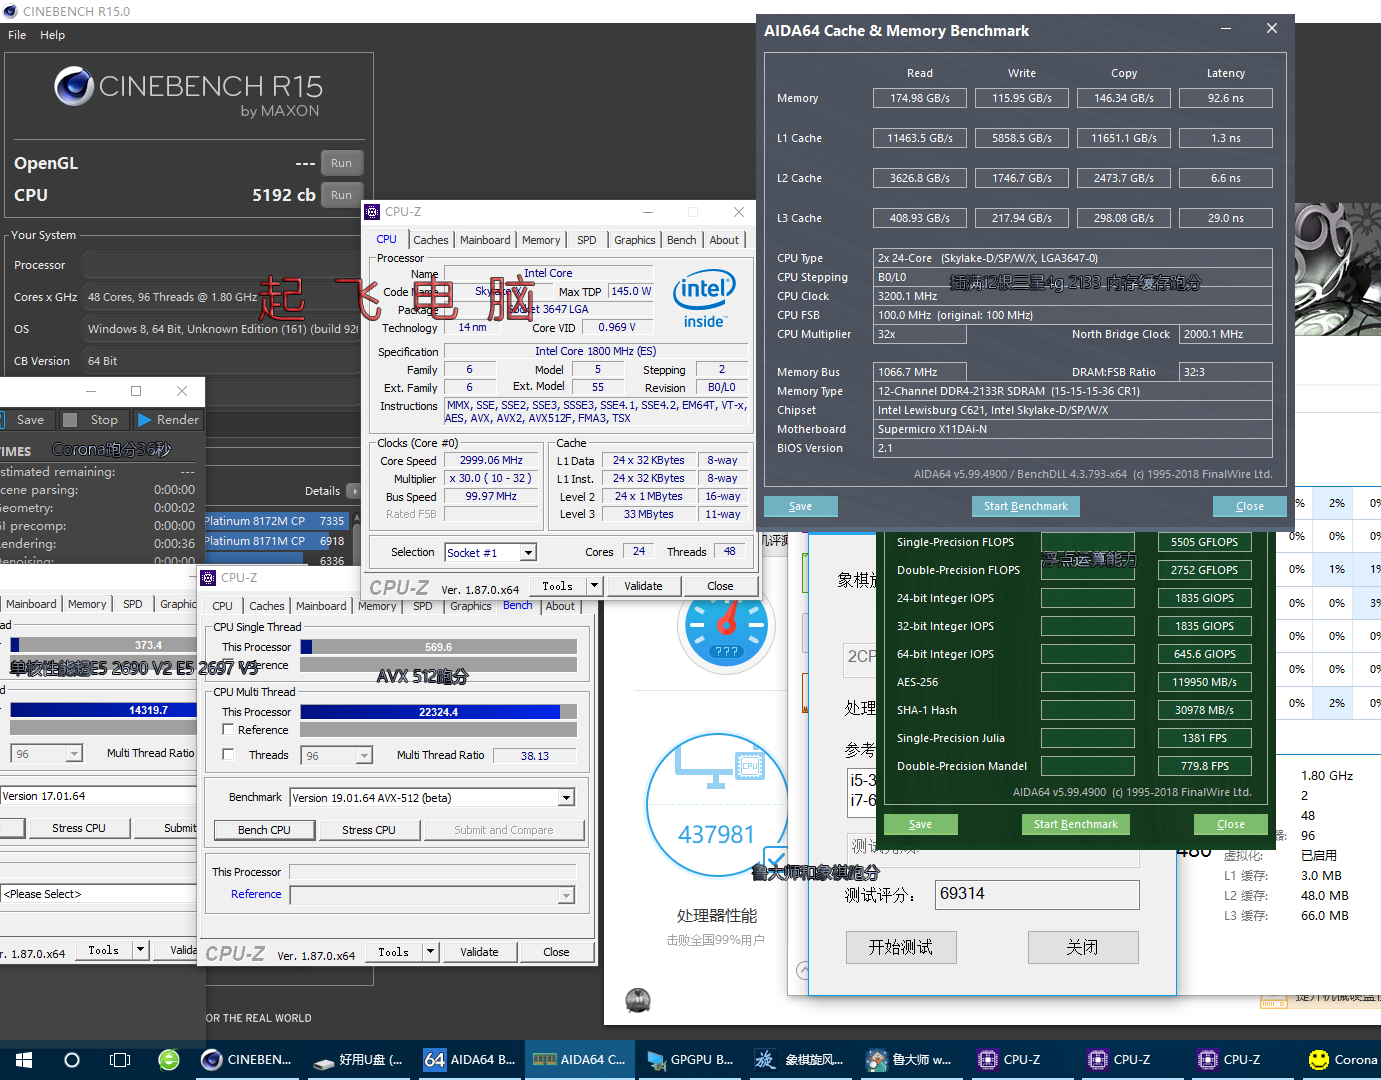Expand the Details arrow in Cinebench ranking
The width and height of the screenshot is (1381, 1080).
click(x=353, y=491)
